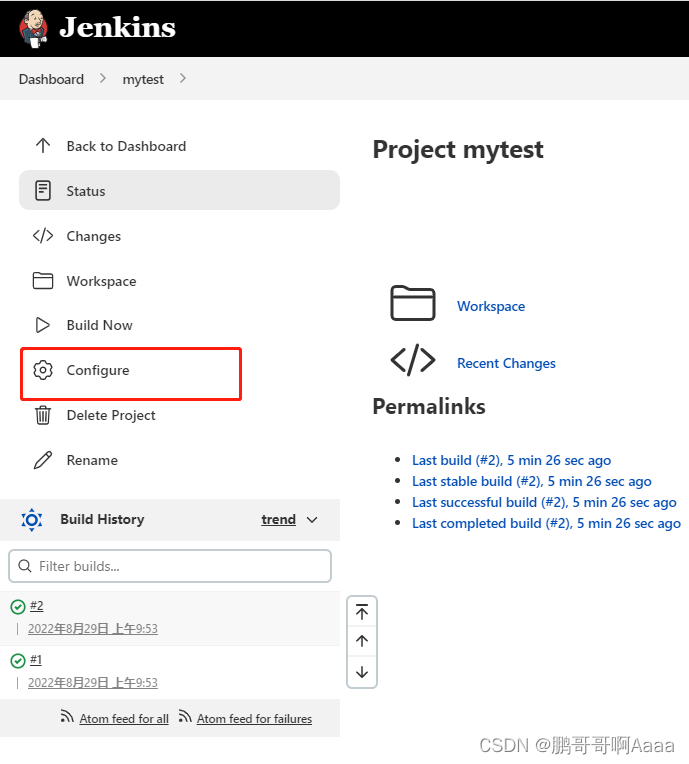The width and height of the screenshot is (689, 764).
Task: Open the Last successful build (#2) permalink
Action: pos(544,502)
